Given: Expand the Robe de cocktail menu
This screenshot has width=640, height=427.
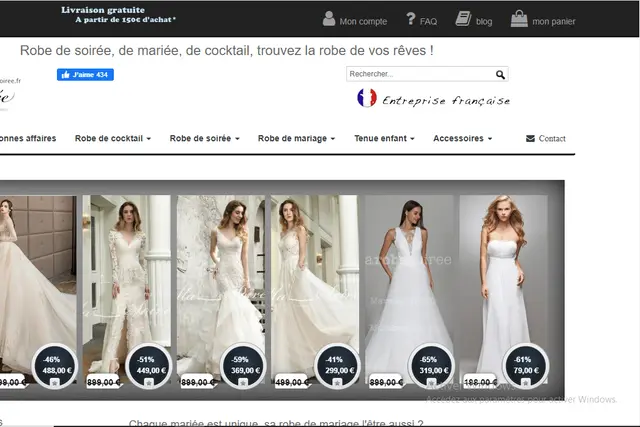Looking at the screenshot, I should pyautogui.click(x=113, y=138).
